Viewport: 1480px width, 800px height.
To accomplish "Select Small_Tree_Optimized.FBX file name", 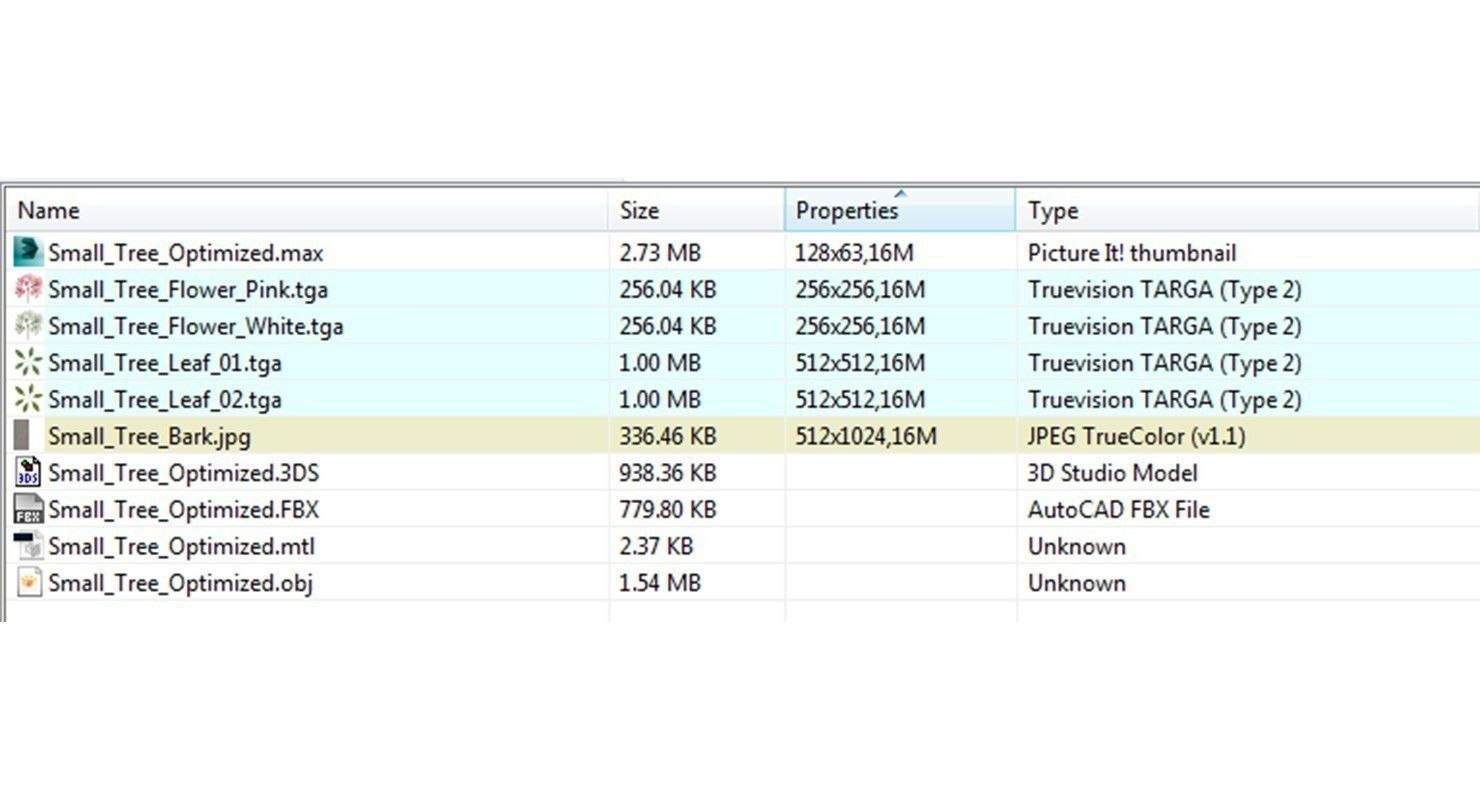I will pyautogui.click(x=183, y=509).
